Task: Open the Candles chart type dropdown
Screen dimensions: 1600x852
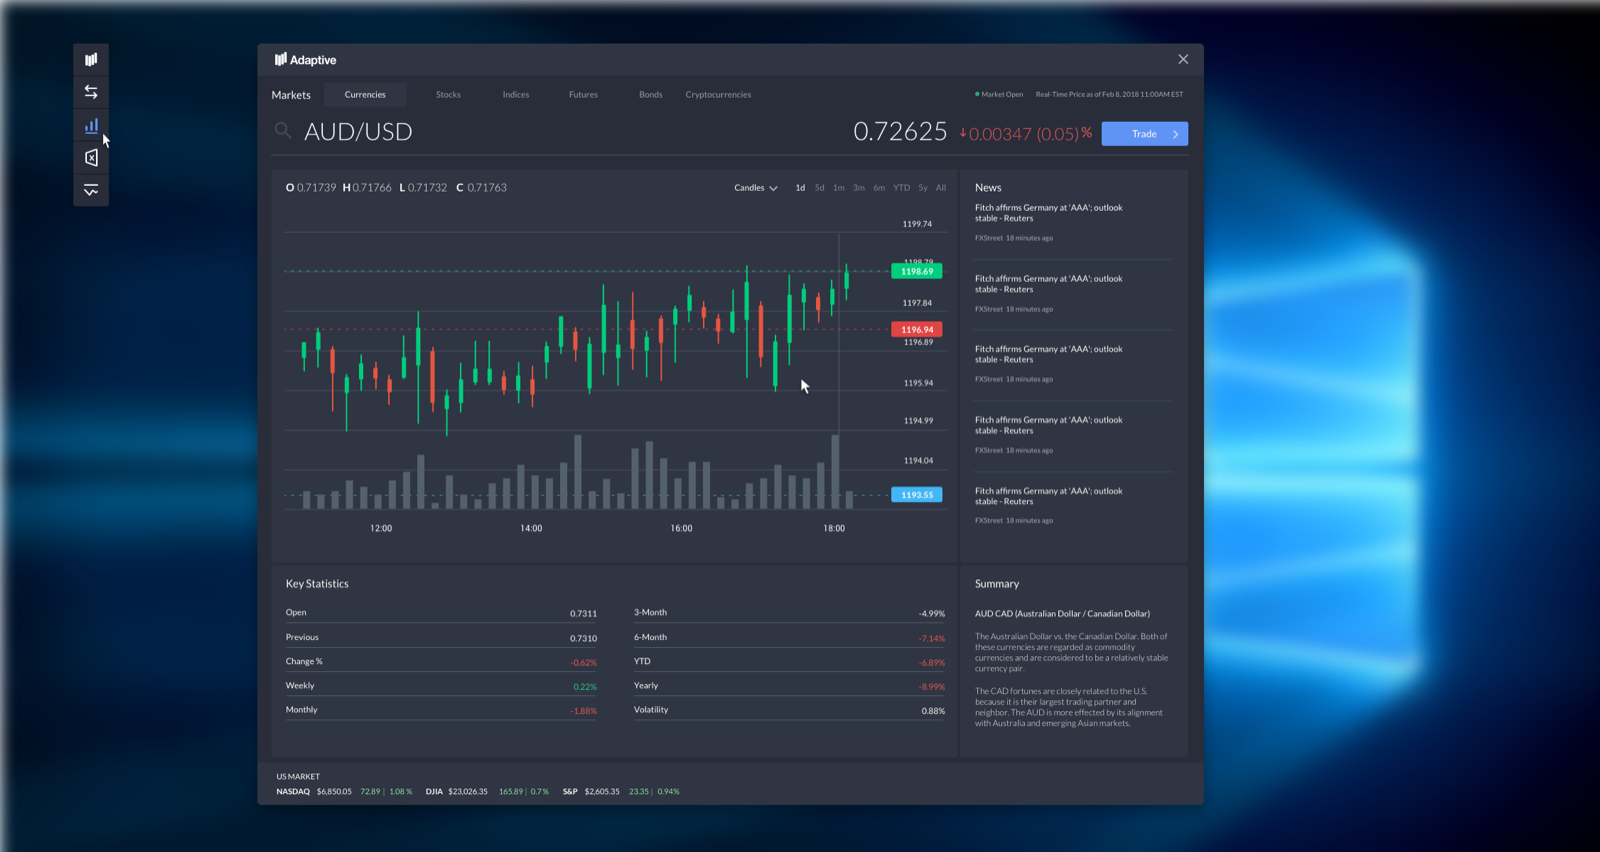Action: click(756, 188)
